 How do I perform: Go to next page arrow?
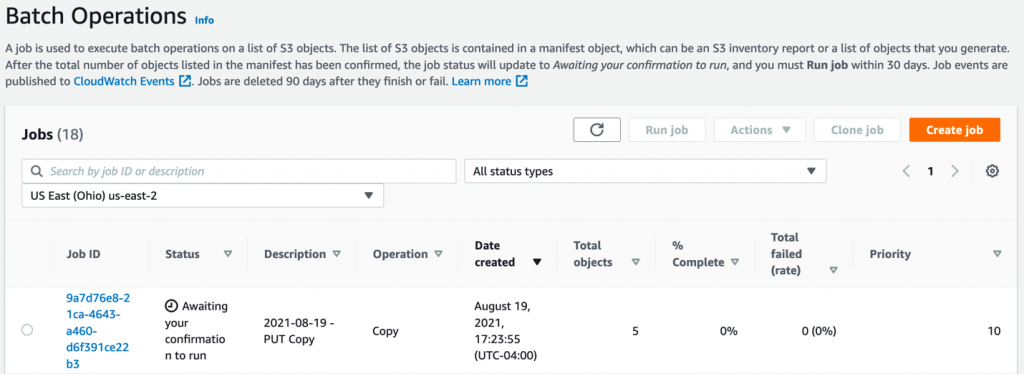pos(955,172)
